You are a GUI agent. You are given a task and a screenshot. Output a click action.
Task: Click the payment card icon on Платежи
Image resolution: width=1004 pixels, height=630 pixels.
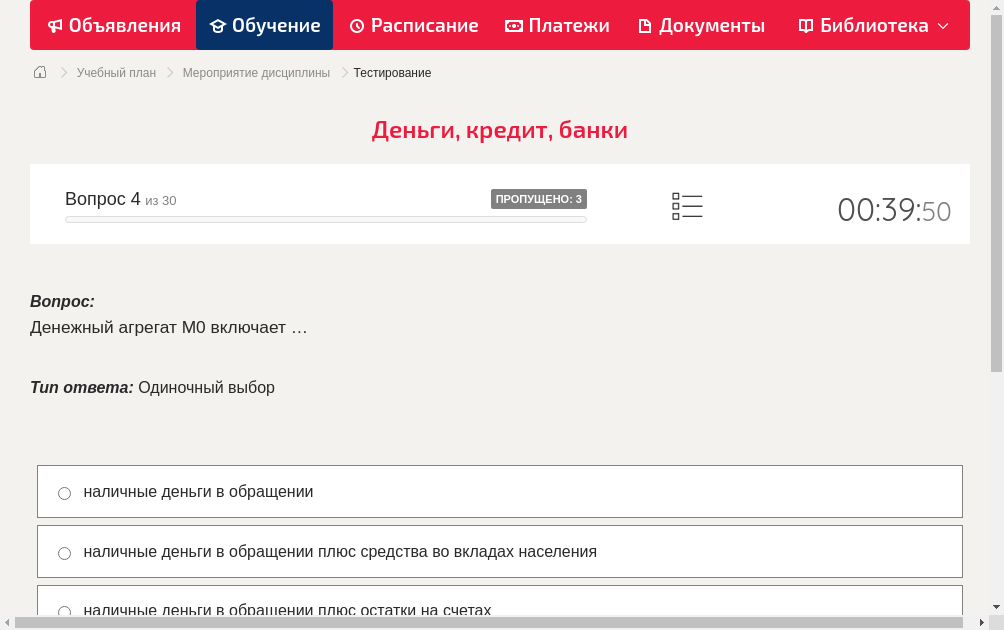tap(513, 25)
